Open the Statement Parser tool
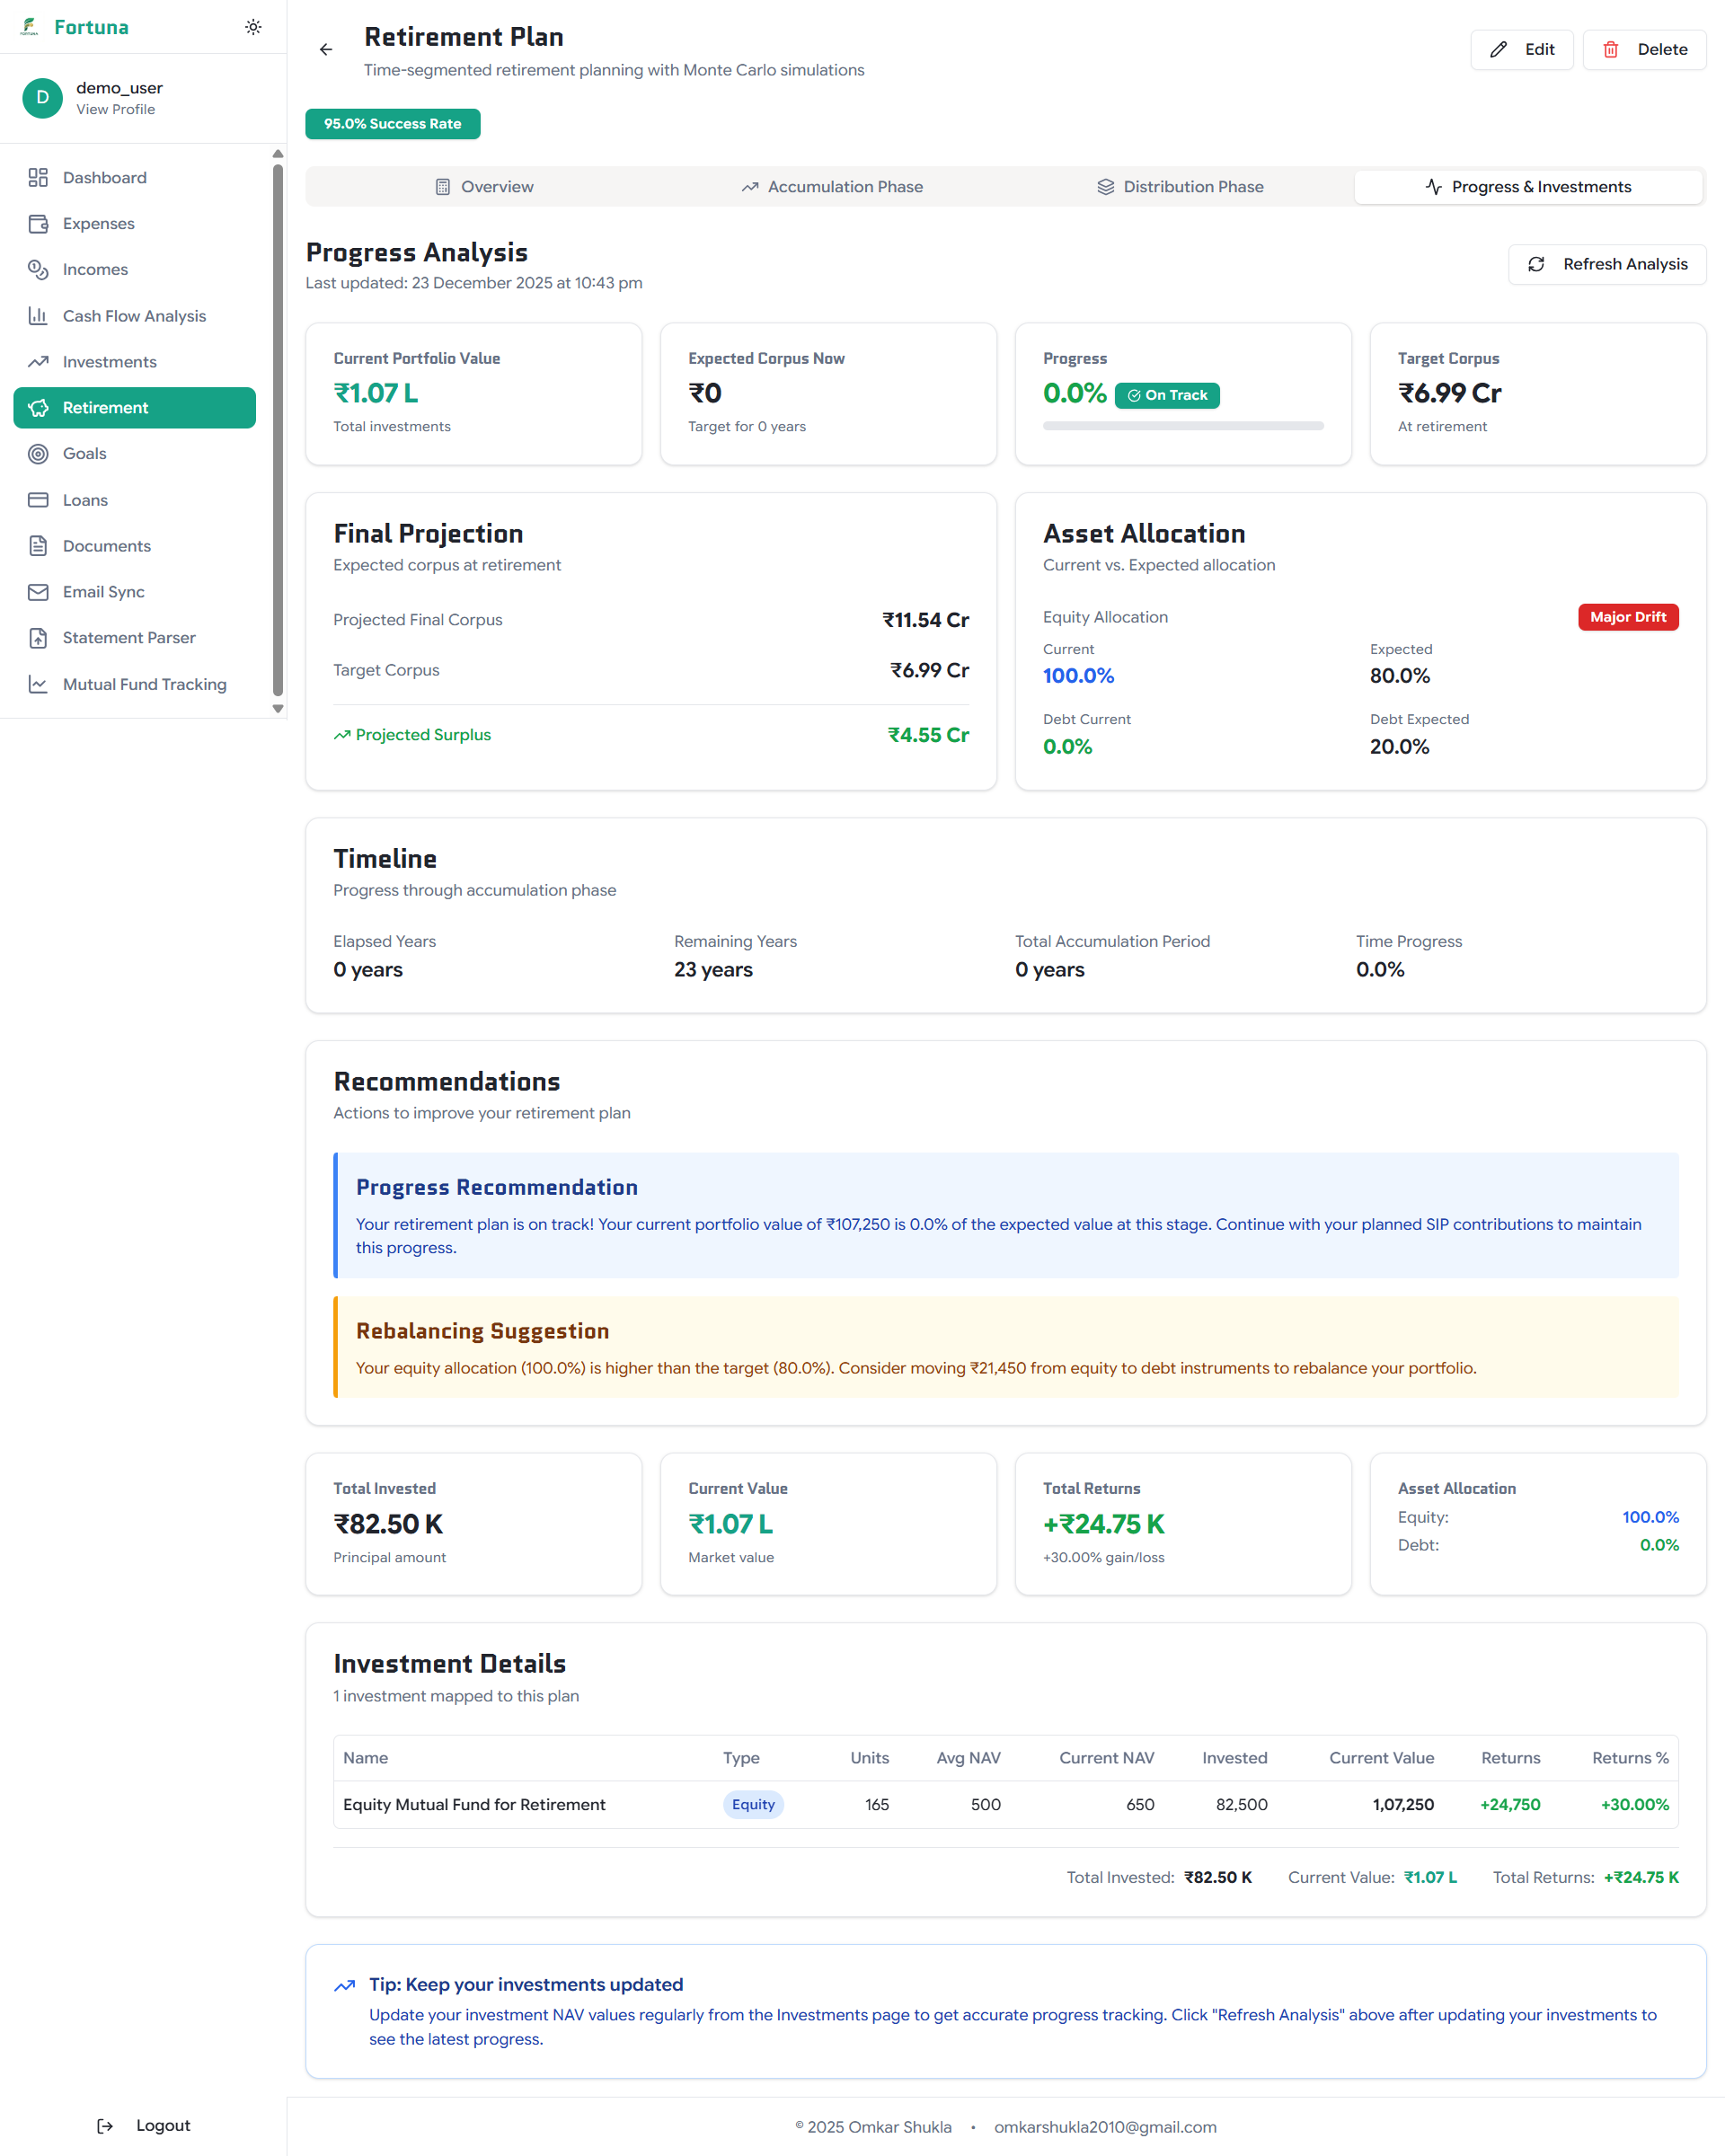 coord(129,637)
